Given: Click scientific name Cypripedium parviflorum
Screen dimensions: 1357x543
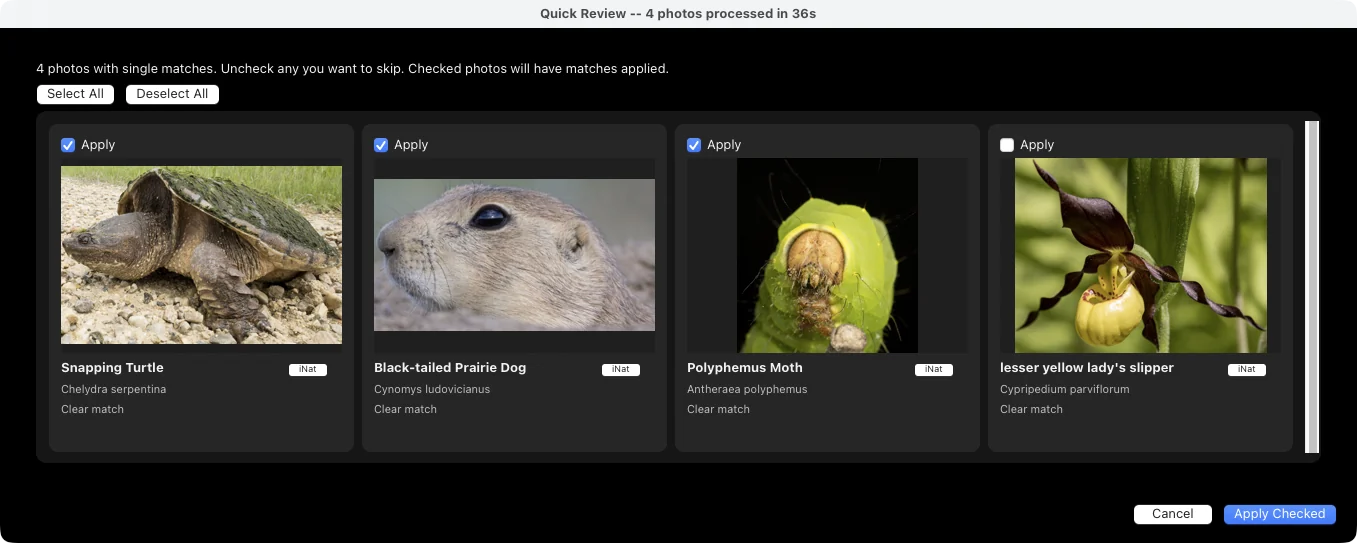Looking at the screenshot, I should click(x=1064, y=389).
